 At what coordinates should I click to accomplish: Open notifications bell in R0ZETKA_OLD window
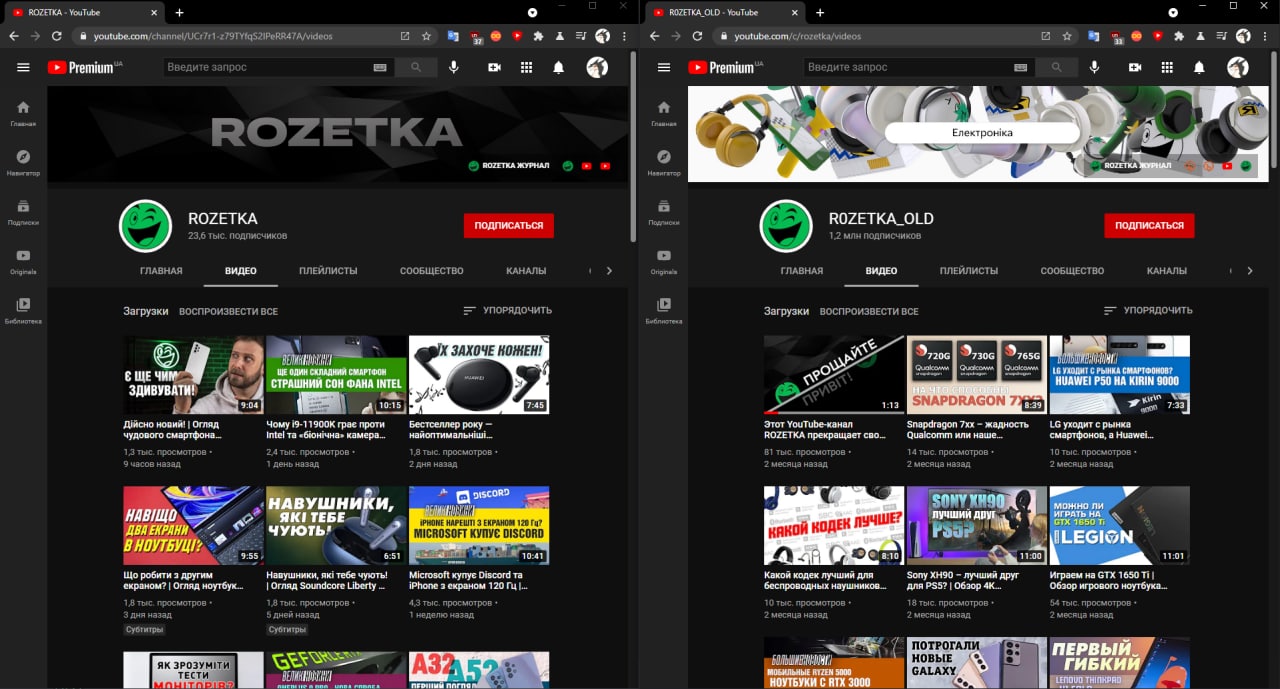tap(1200, 67)
